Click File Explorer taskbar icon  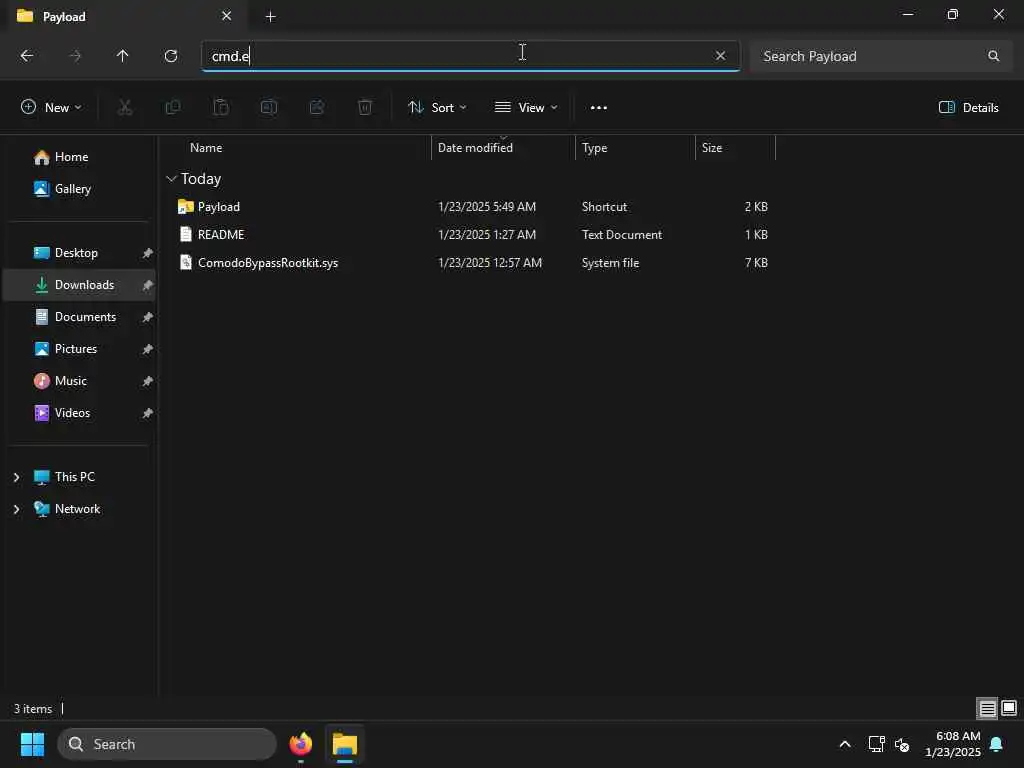[345, 744]
